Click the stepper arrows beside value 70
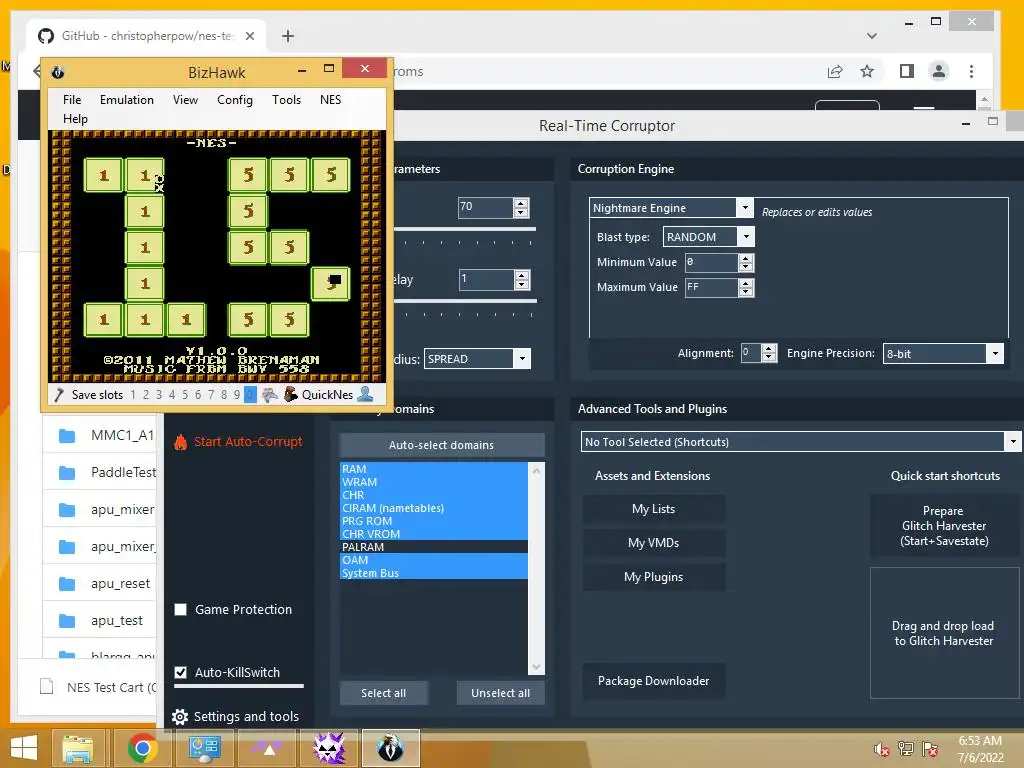Viewport: 1024px width, 768px height. [520, 208]
